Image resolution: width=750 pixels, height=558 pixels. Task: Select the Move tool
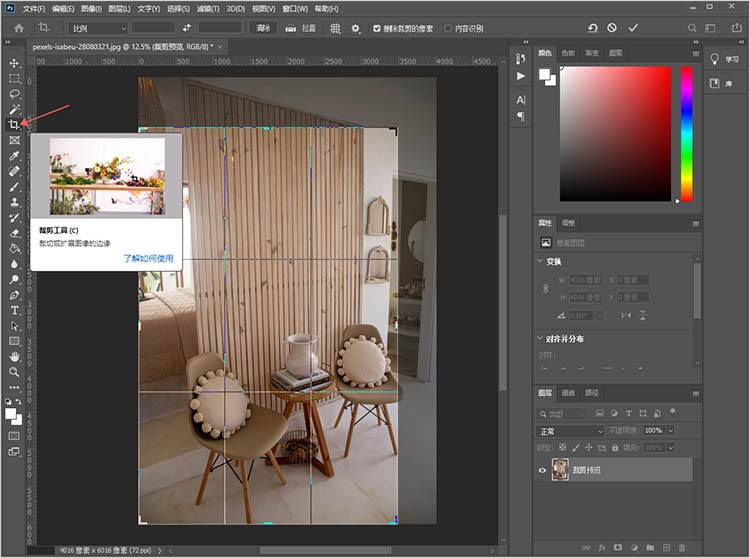[x=14, y=63]
